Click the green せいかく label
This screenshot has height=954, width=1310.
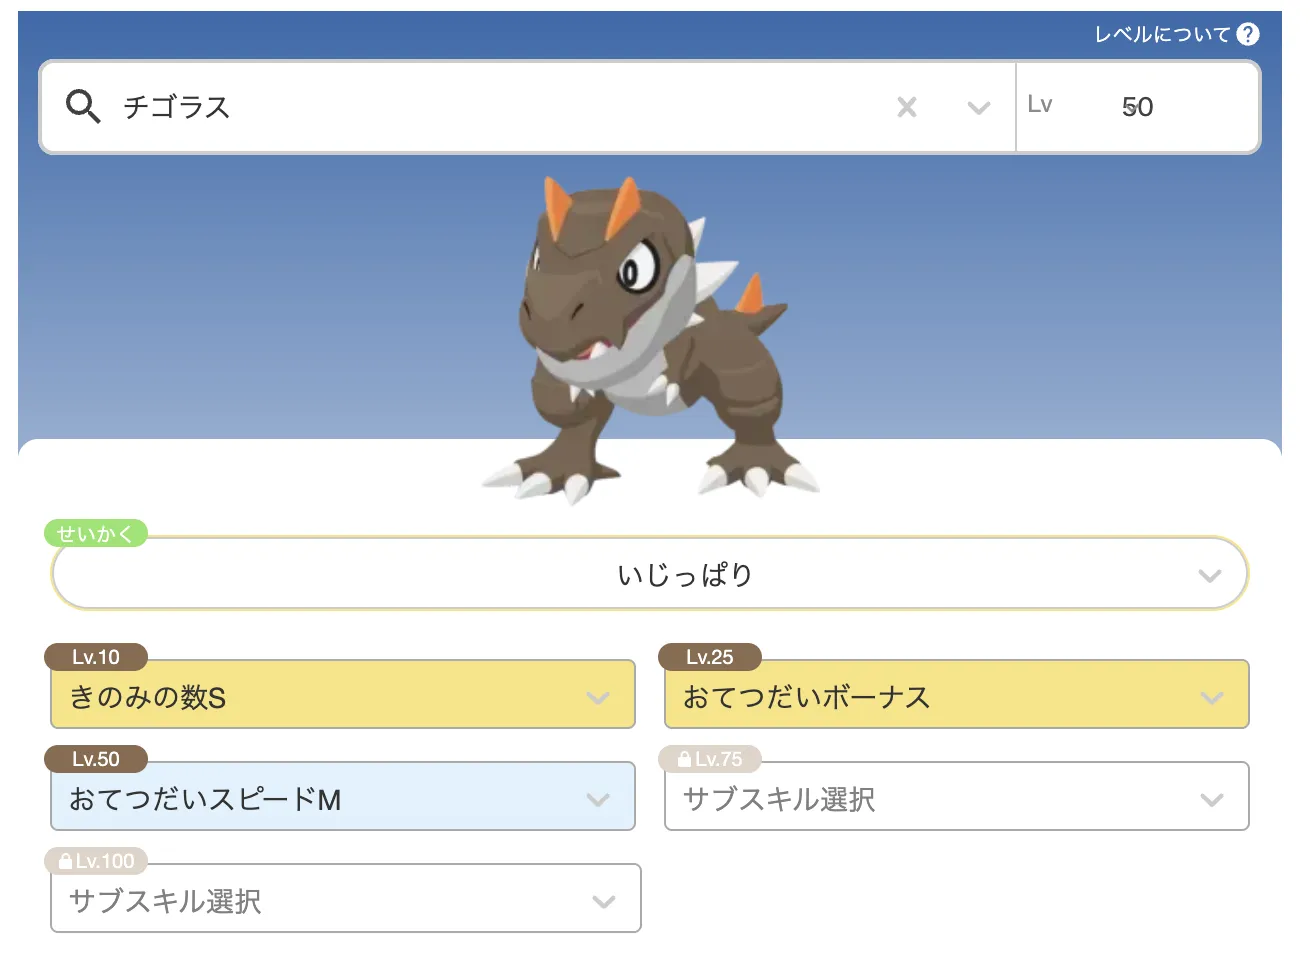pyautogui.click(x=96, y=533)
